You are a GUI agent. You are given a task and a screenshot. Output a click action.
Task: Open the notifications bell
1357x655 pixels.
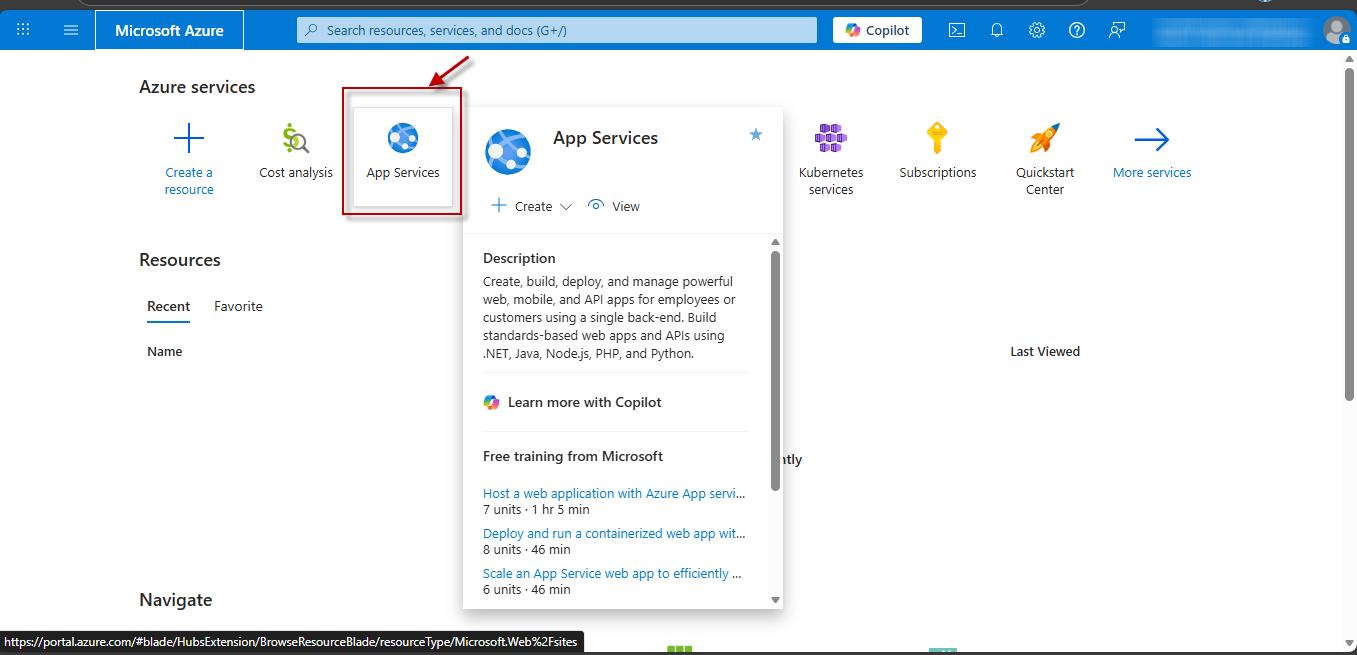[x=997, y=30]
